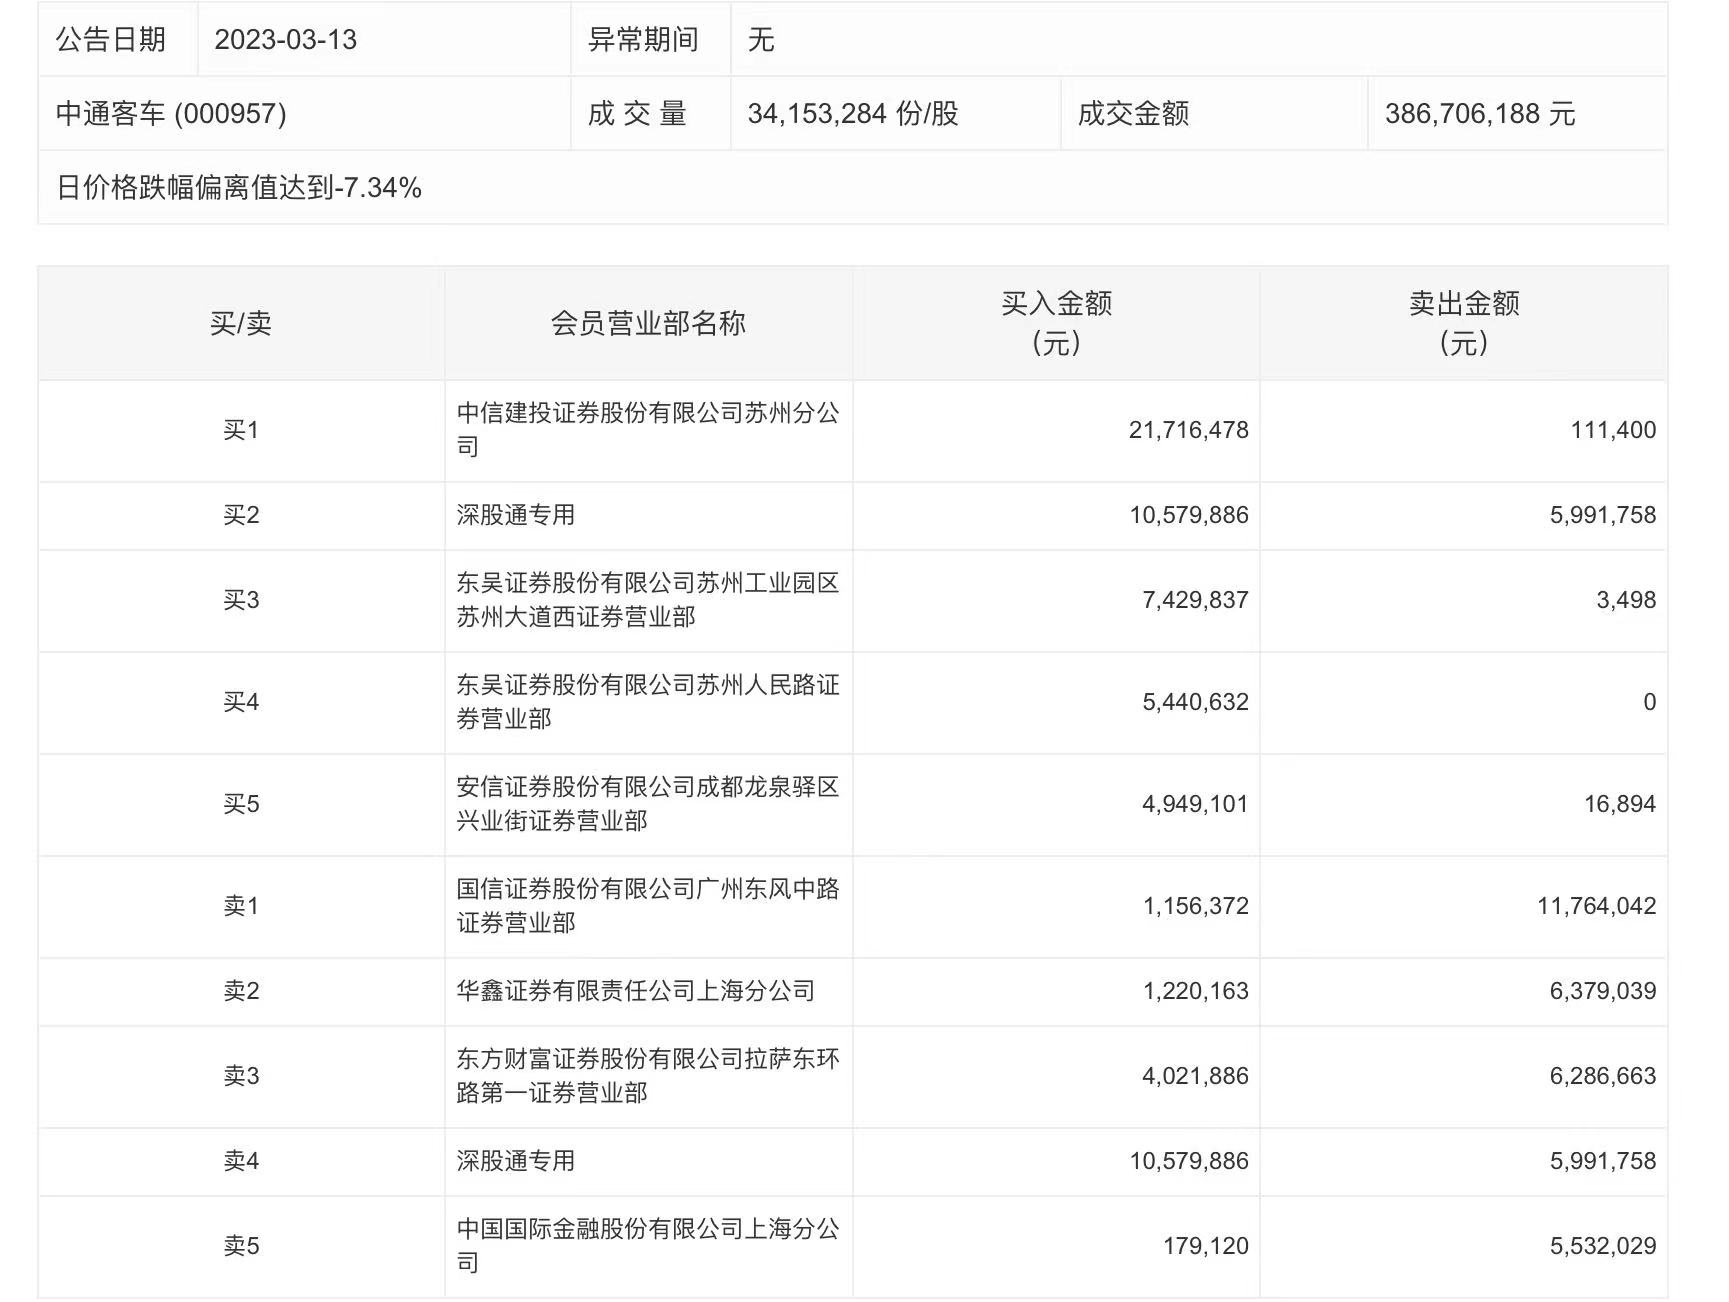
Task: Click the 会员营业部名称 column header
Action: 648,323
